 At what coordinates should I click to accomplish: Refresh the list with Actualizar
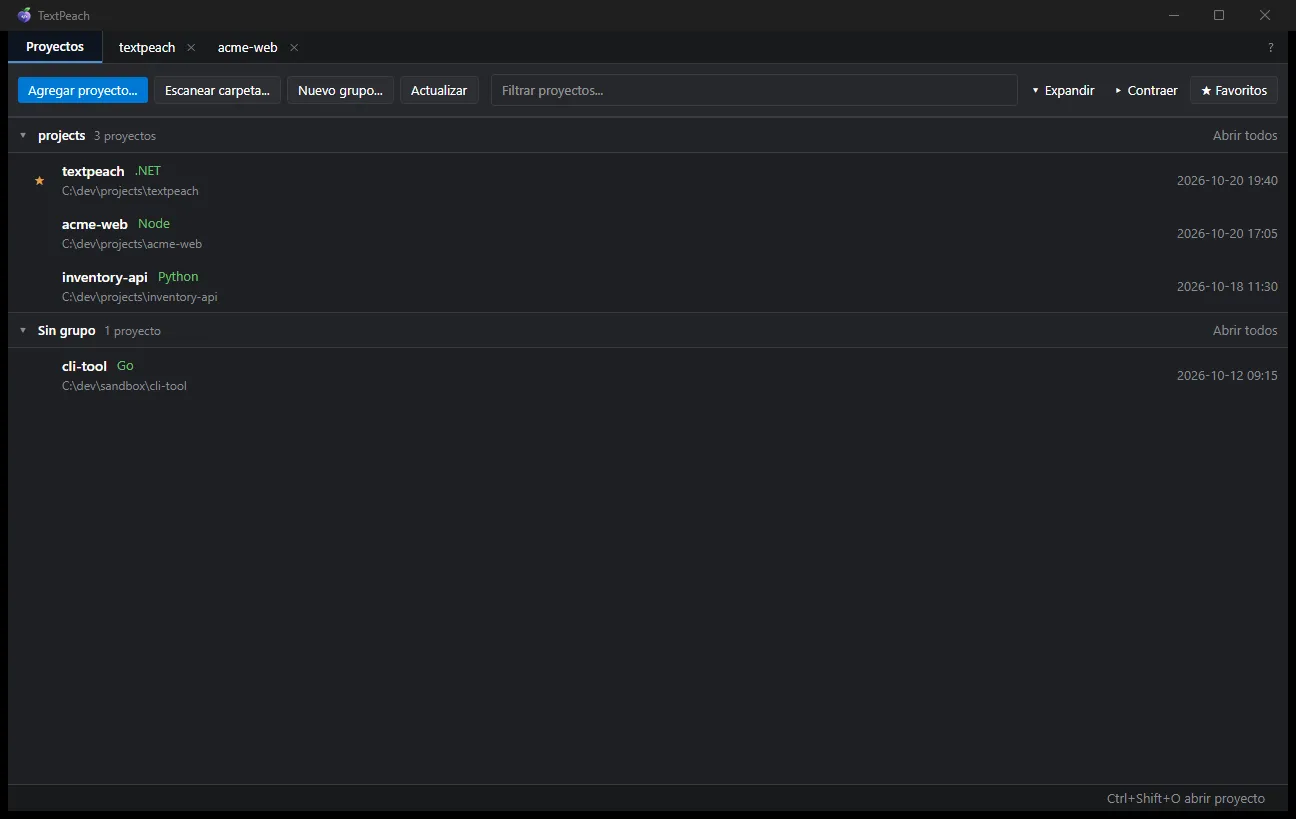(439, 90)
